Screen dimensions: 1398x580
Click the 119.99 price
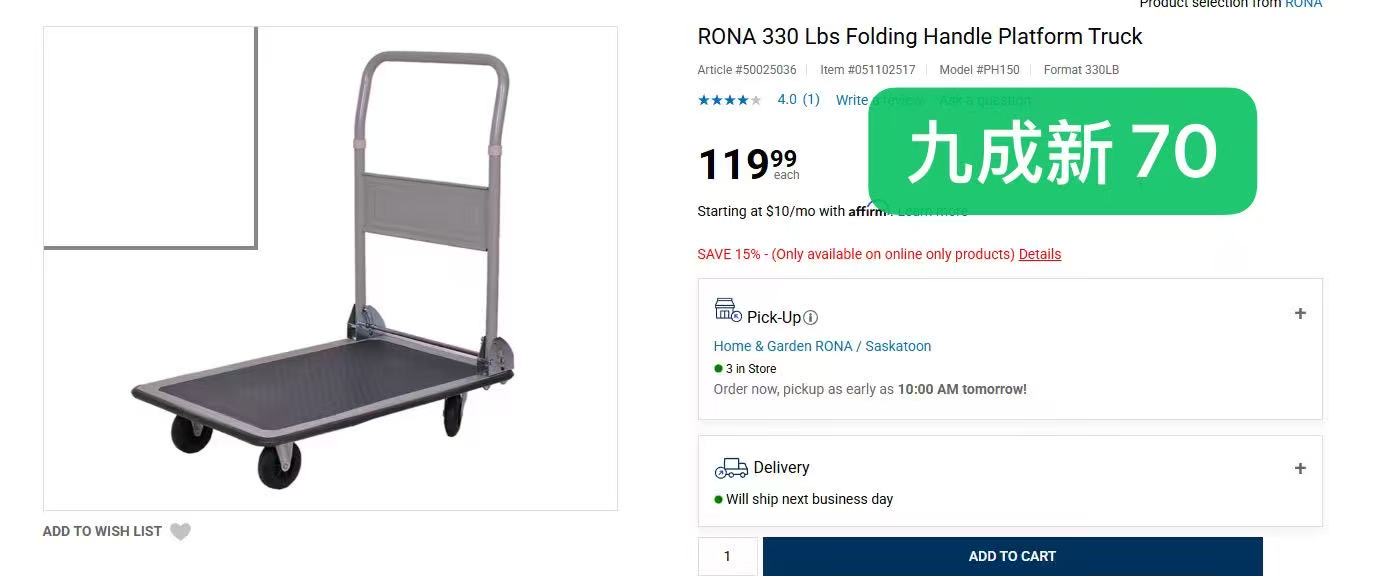click(x=747, y=164)
